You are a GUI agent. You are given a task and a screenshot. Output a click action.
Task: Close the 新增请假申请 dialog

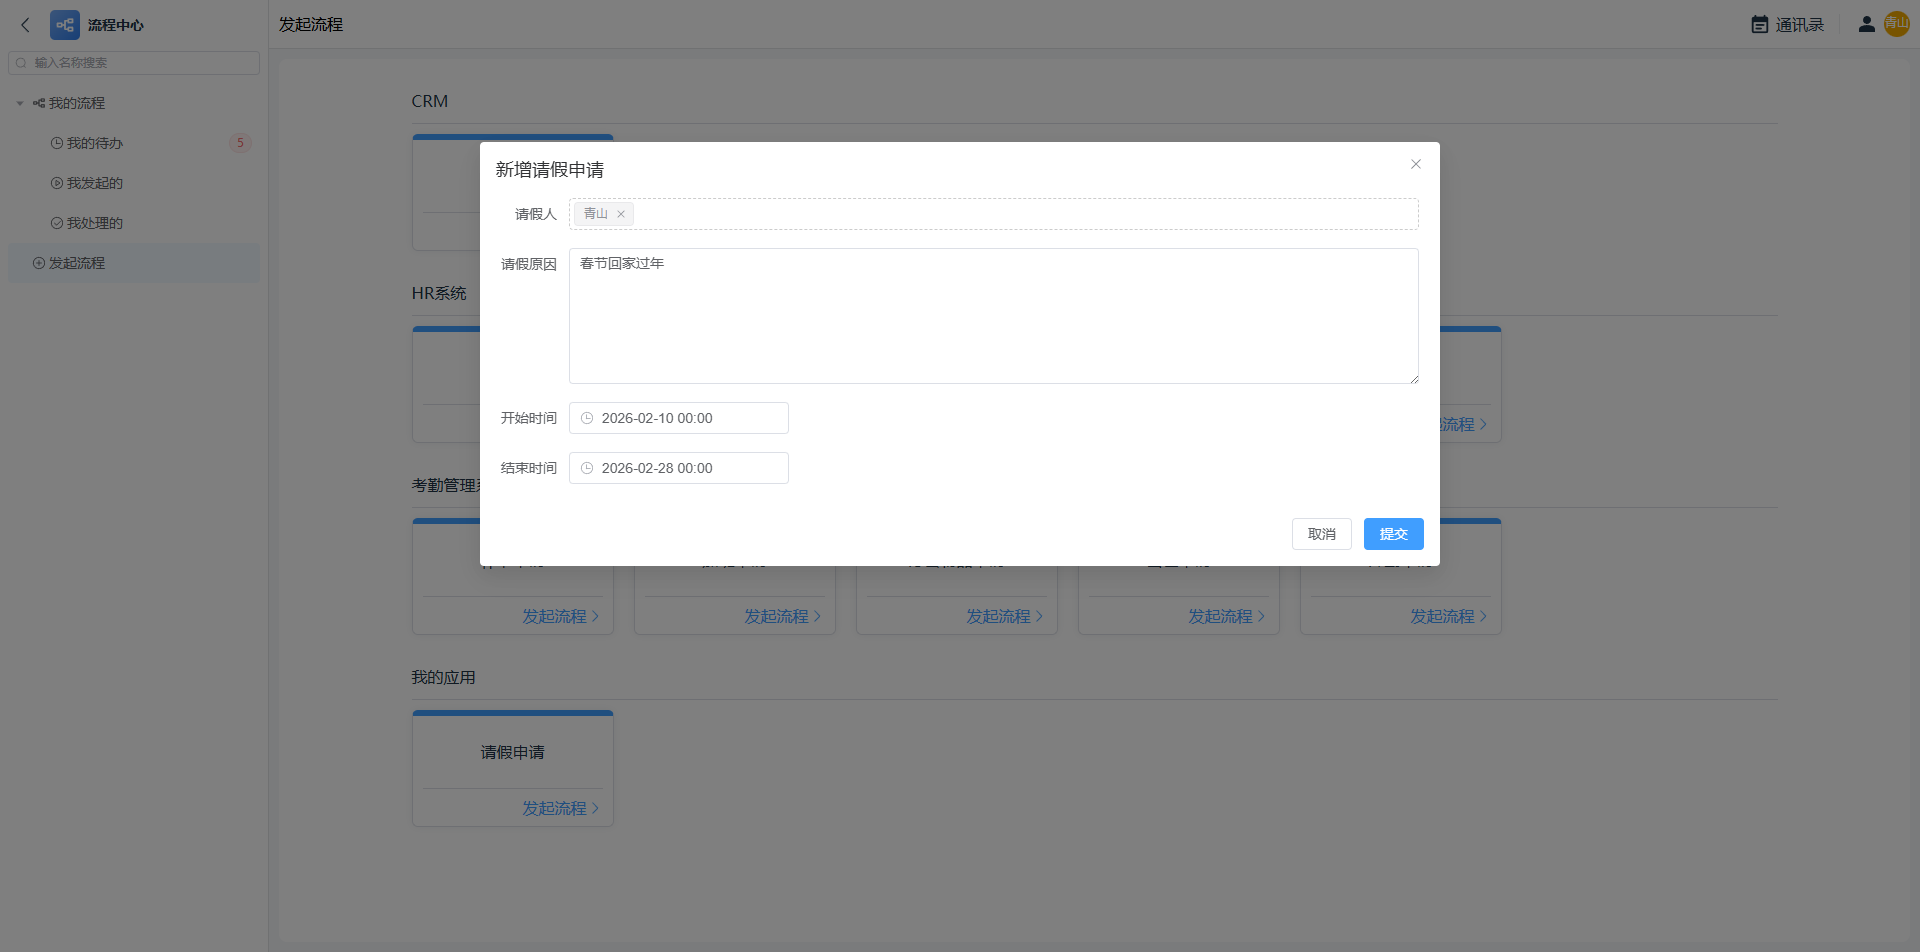[x=1415, y=164]
